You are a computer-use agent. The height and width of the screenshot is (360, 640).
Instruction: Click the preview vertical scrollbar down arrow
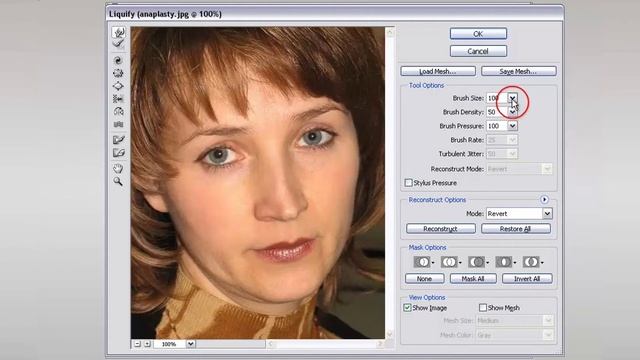[390, 334]
